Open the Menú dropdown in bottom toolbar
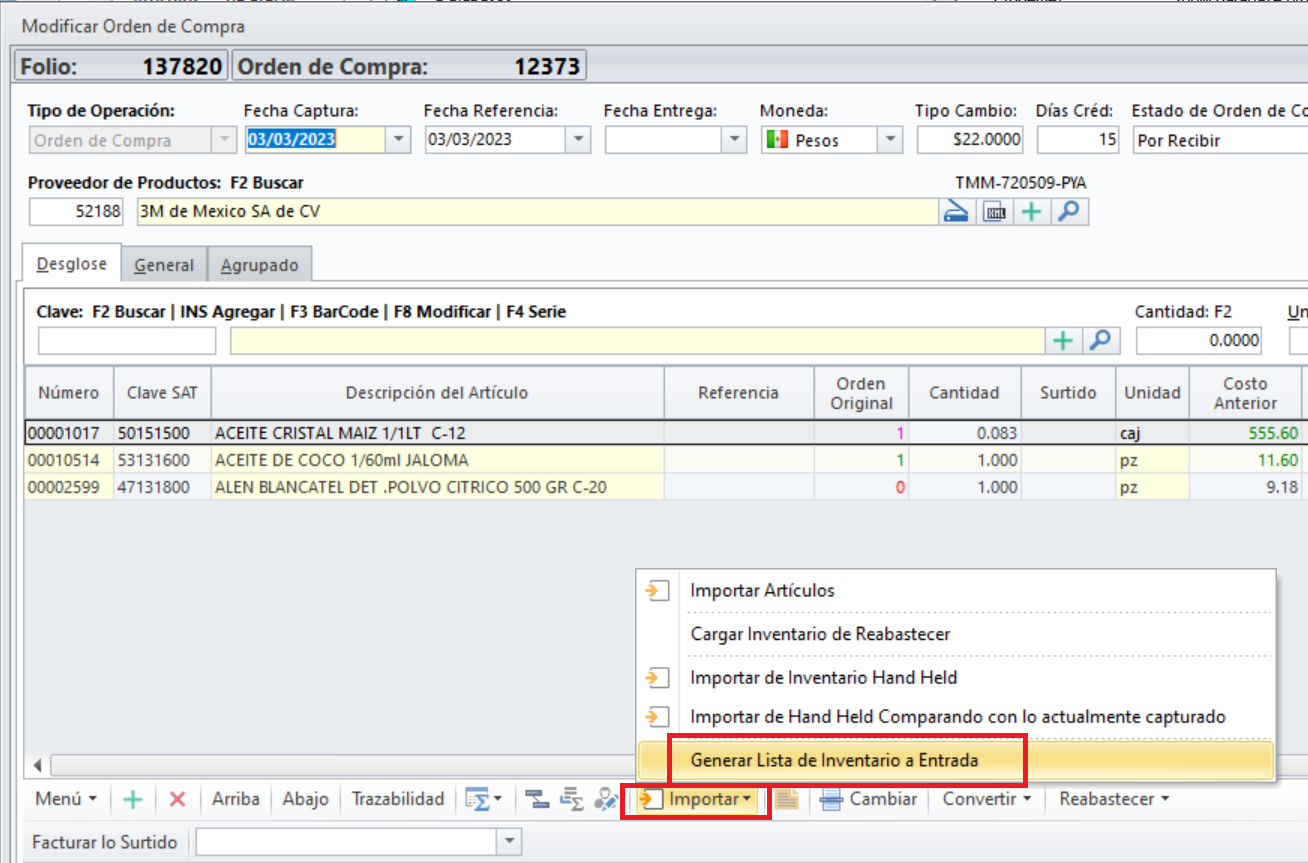Image resolution: width=1308 pixels, height=863 pixels. [66, 799]
